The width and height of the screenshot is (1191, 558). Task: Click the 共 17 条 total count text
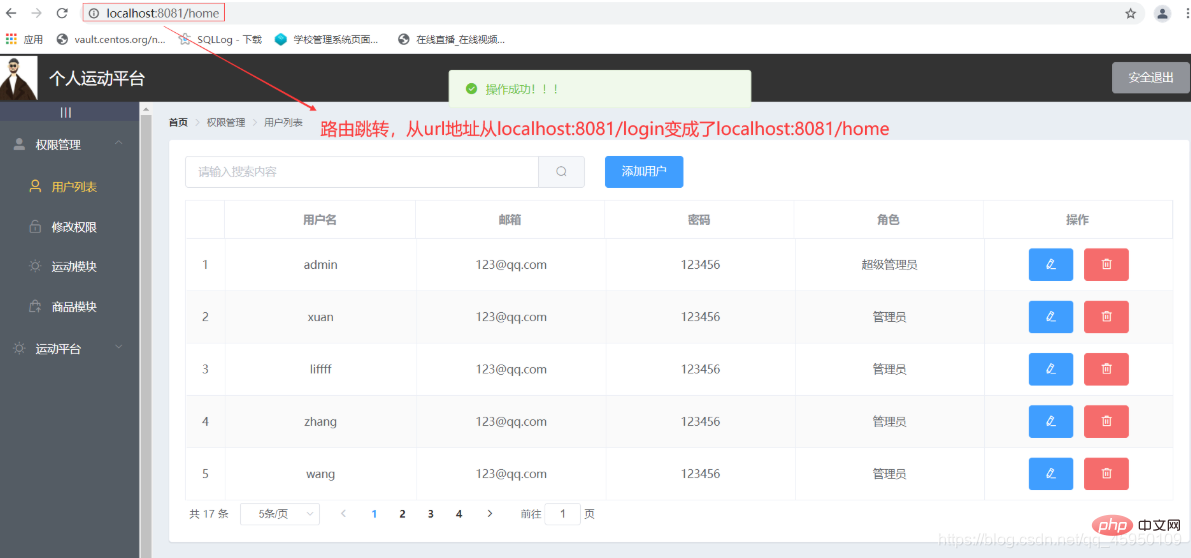pos(209,514)
